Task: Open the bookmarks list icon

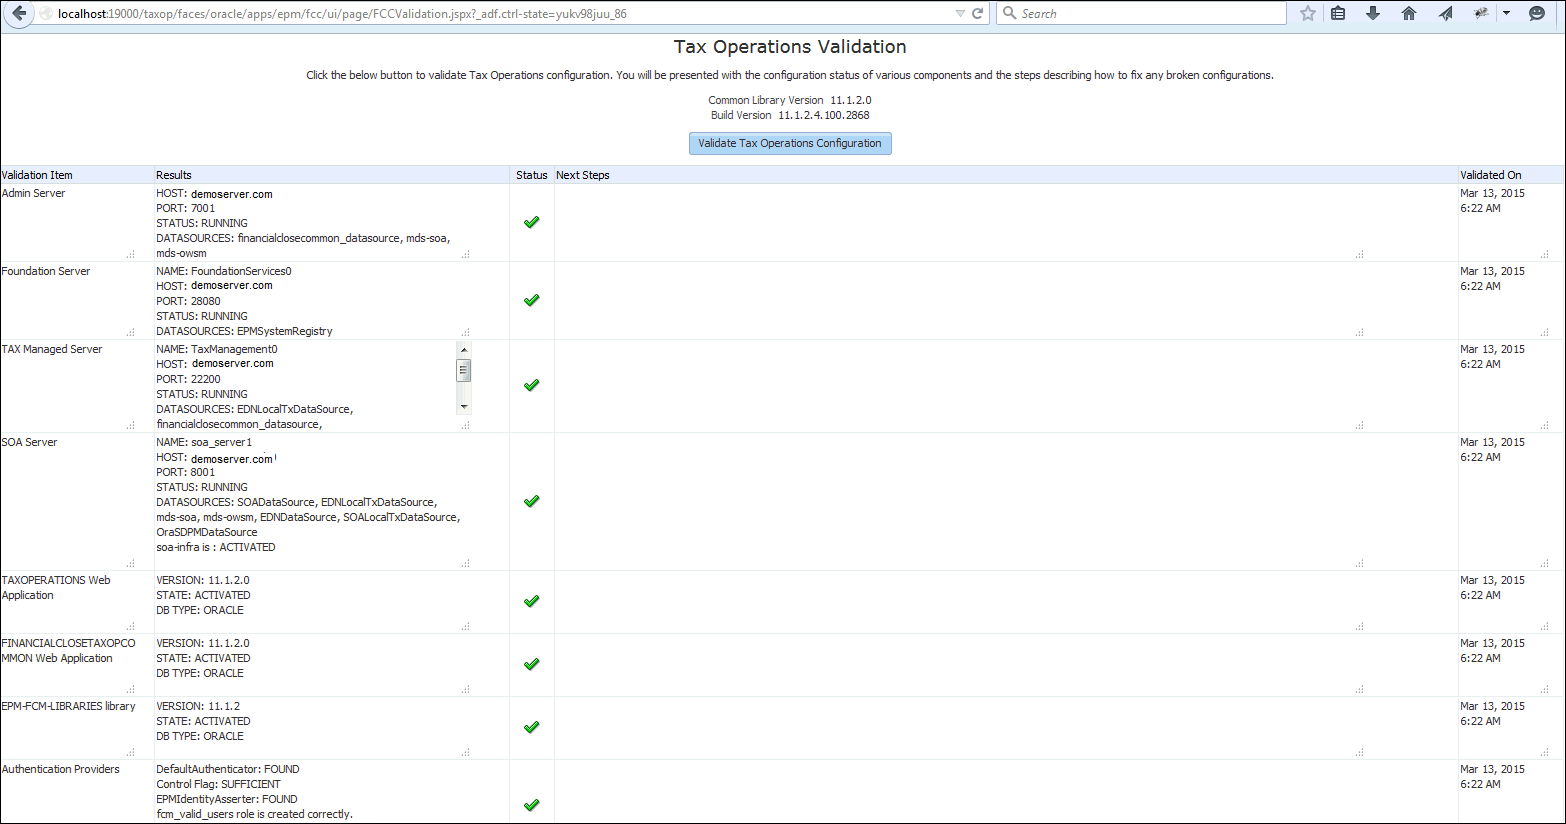Action: pyautogui.click(x=1338, y=14)
